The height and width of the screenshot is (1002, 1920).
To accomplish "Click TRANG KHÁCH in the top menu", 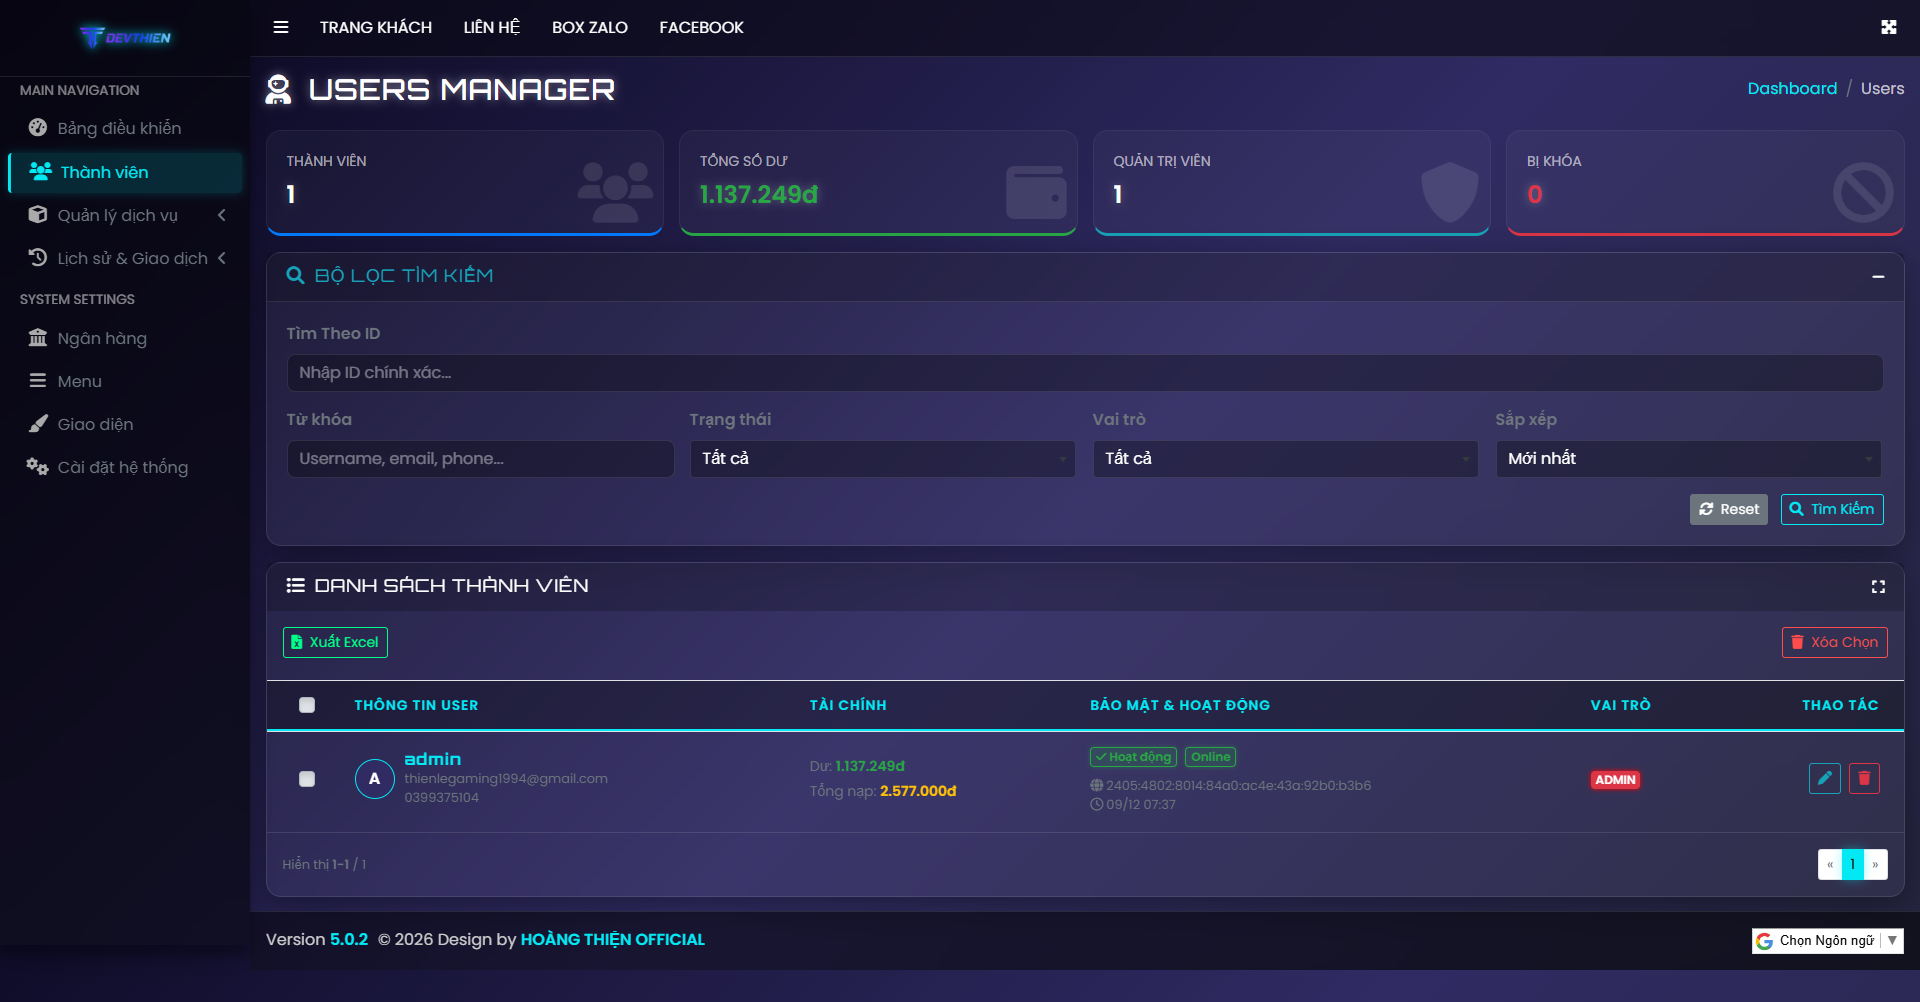I will tap(376, 27).
